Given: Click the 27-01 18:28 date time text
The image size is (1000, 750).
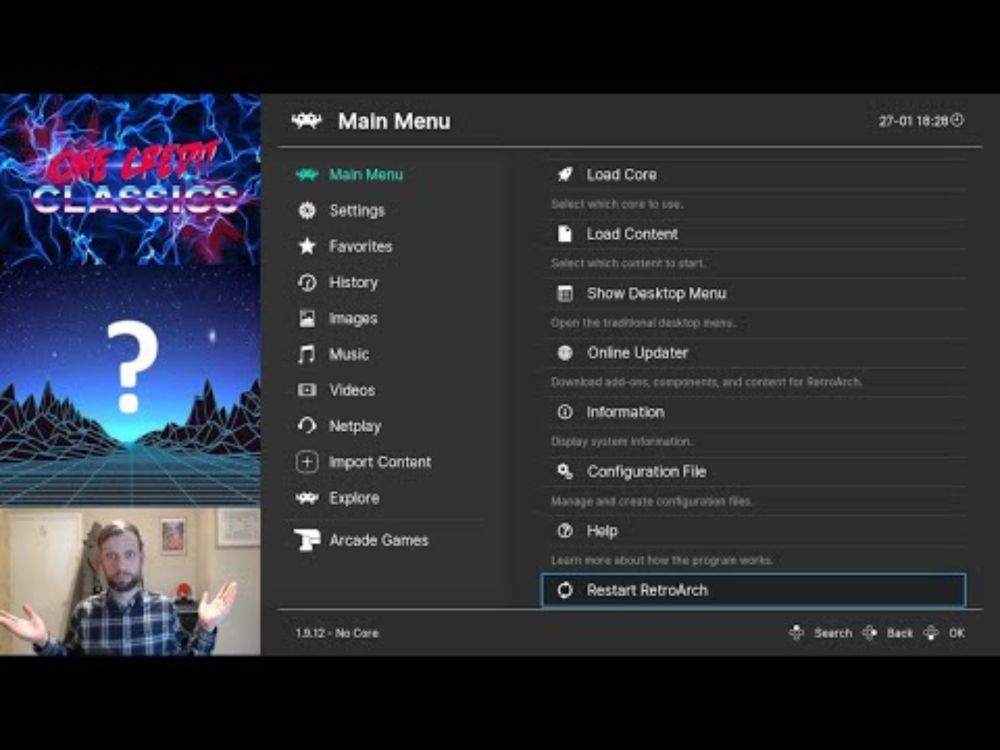Looking at the screenshot, I should coord(913,121).
